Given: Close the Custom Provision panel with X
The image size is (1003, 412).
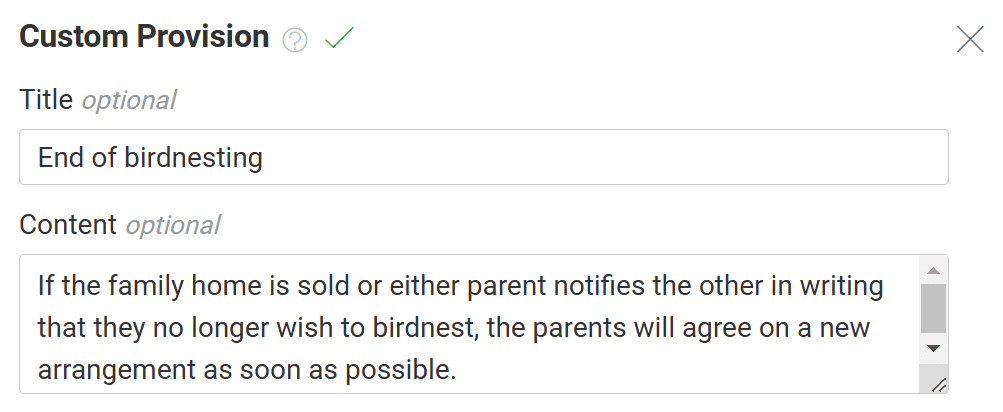Looking at the screenshot, I should click(x=970, y=40).
